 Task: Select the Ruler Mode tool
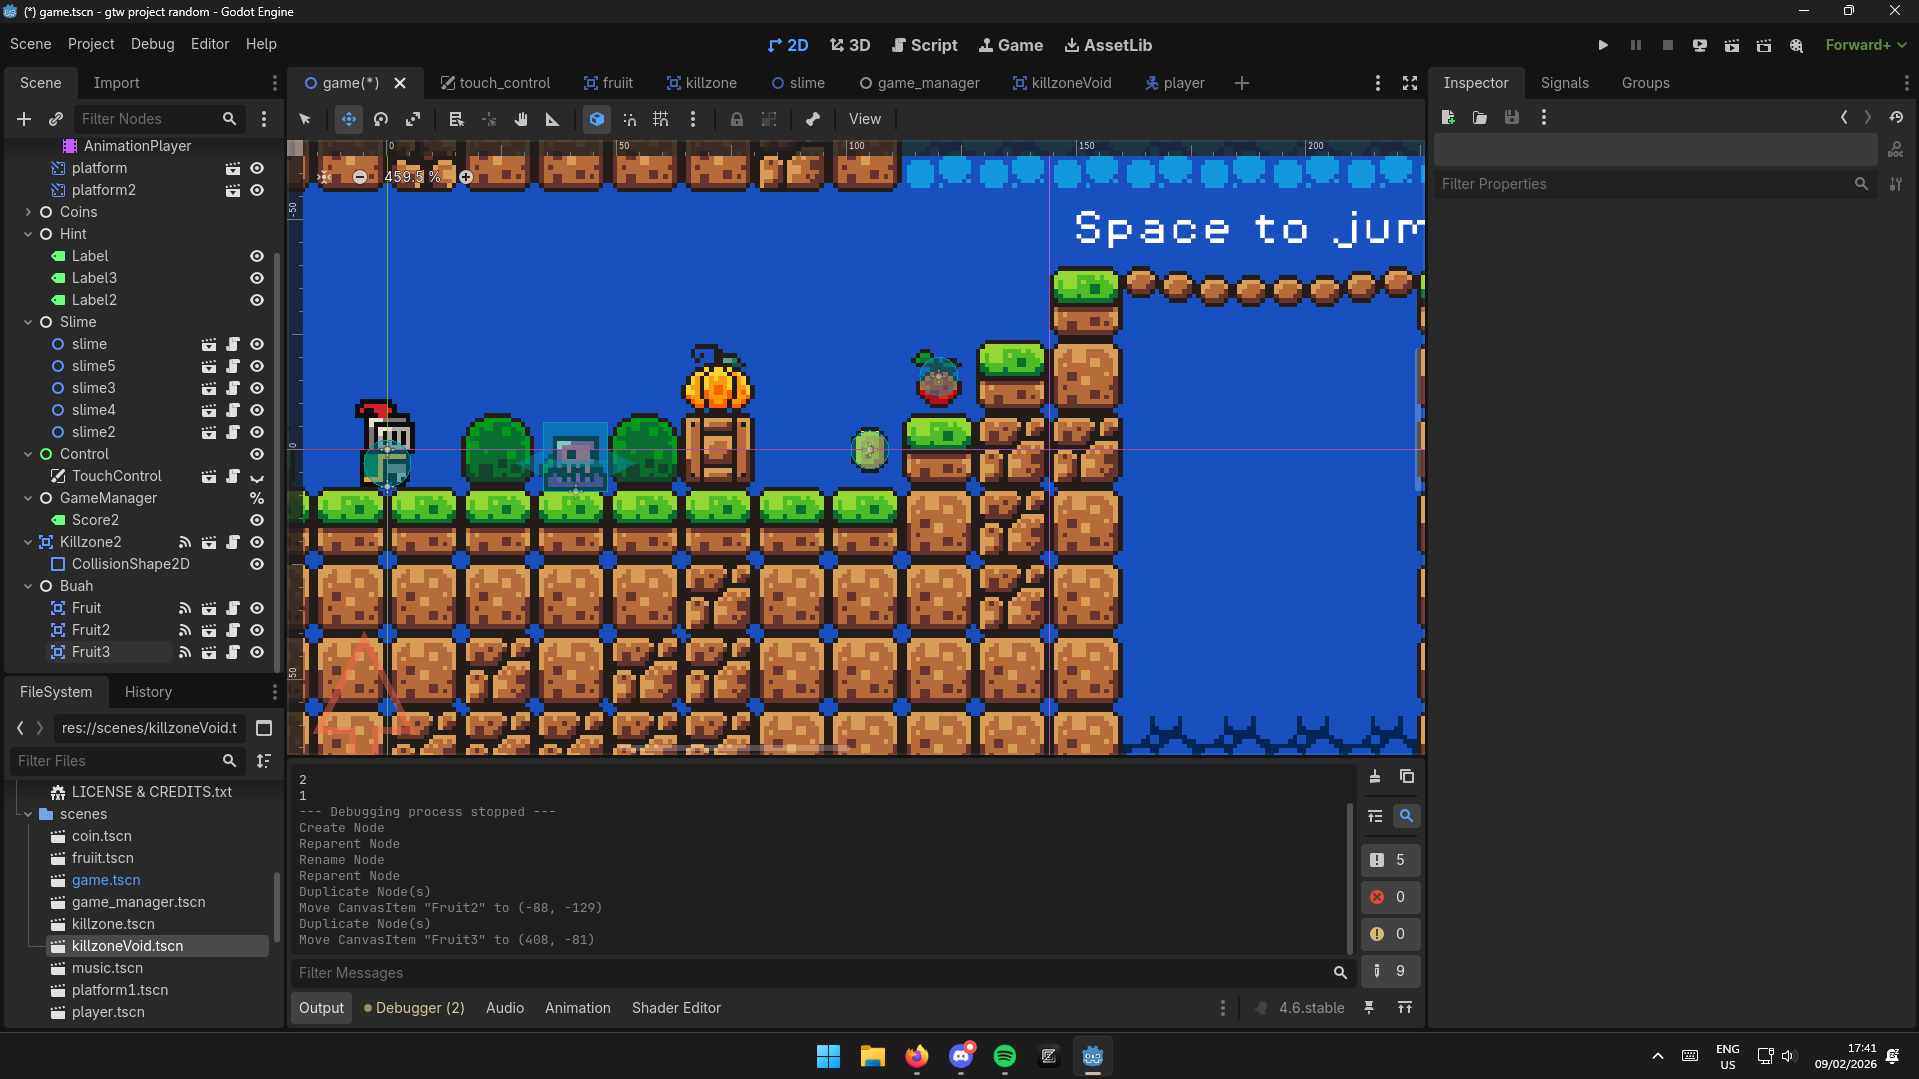point(552,119)
